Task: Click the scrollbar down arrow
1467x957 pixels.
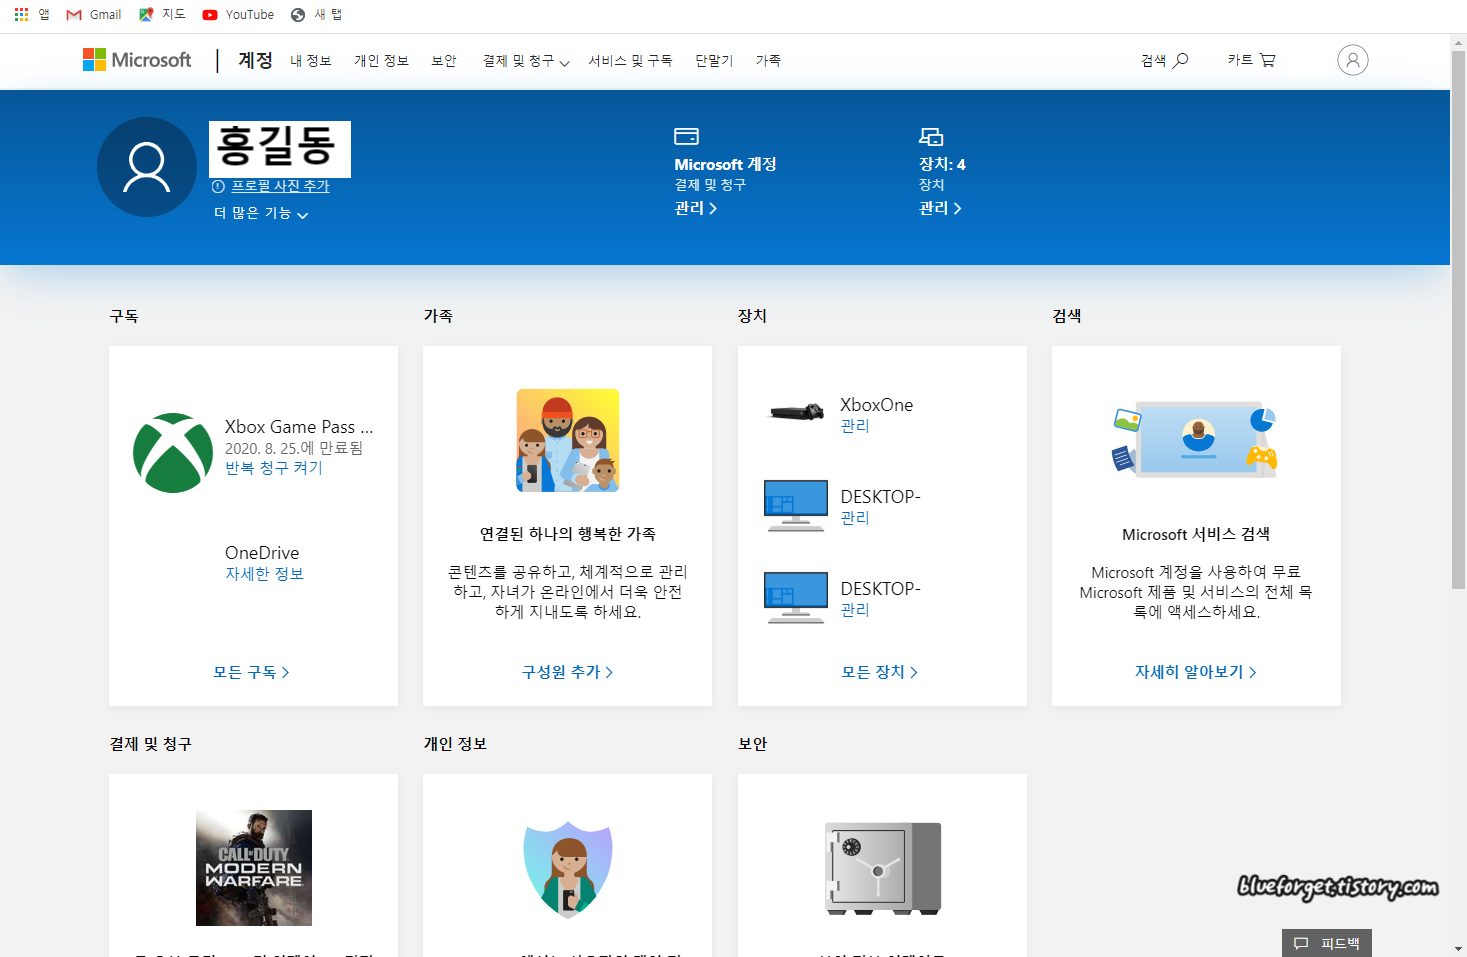Action: [1459, 948]
